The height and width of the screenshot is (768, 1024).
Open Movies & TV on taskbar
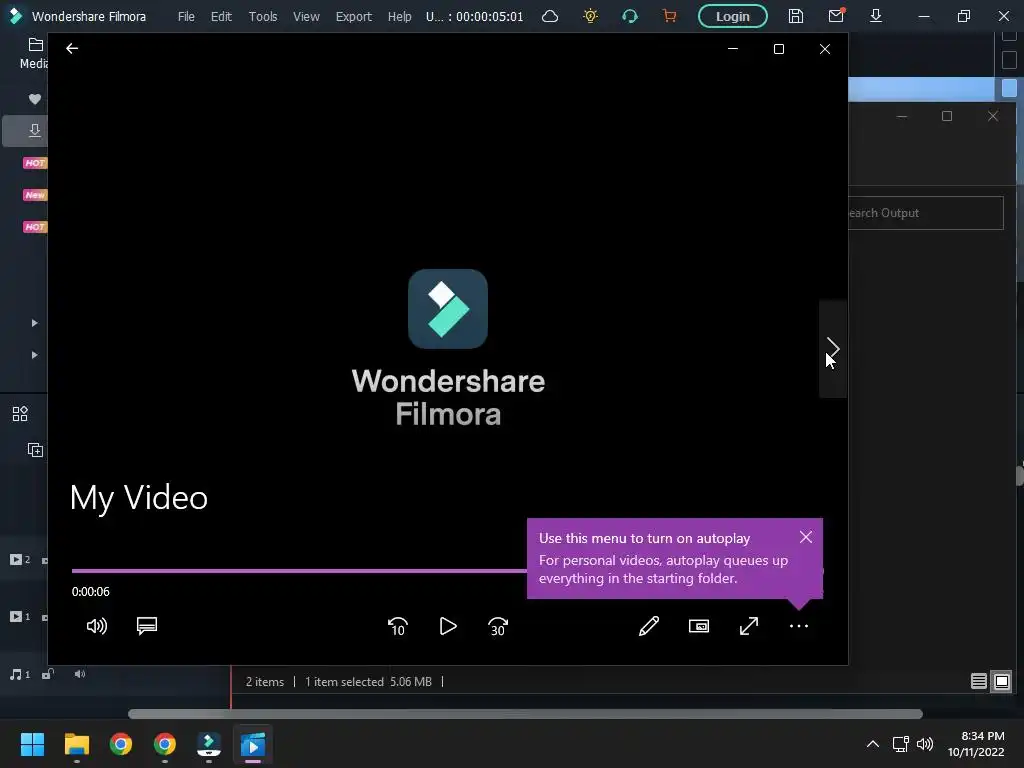(253, 744)
